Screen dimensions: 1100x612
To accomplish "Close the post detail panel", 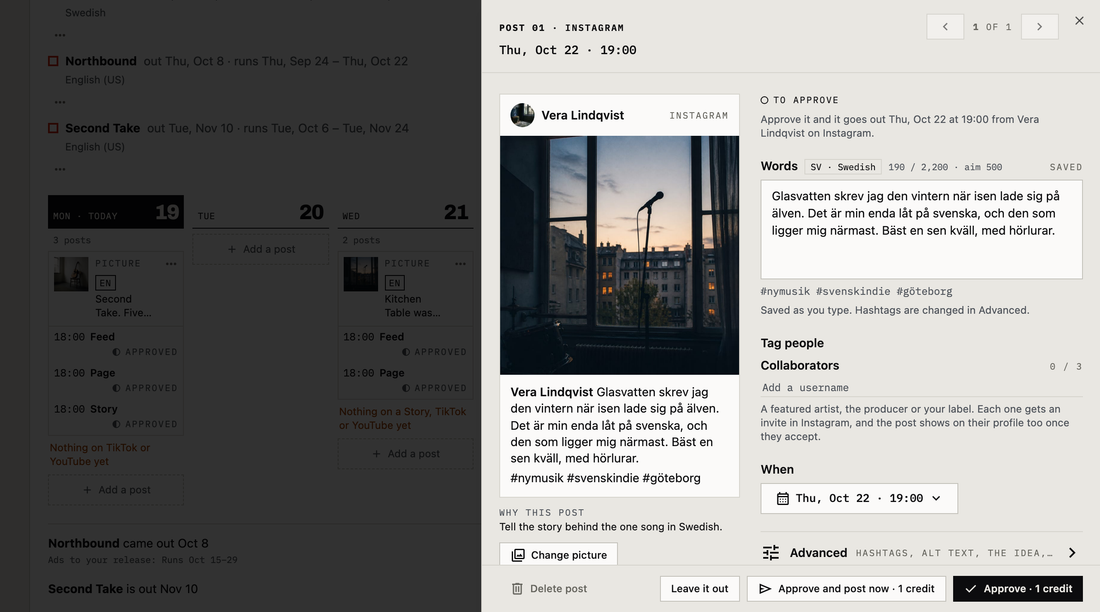I will (x=1079, y=21).
